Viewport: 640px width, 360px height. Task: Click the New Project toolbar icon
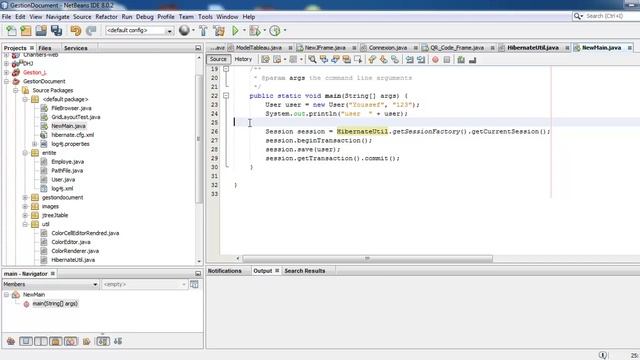(x=26, y=31)
